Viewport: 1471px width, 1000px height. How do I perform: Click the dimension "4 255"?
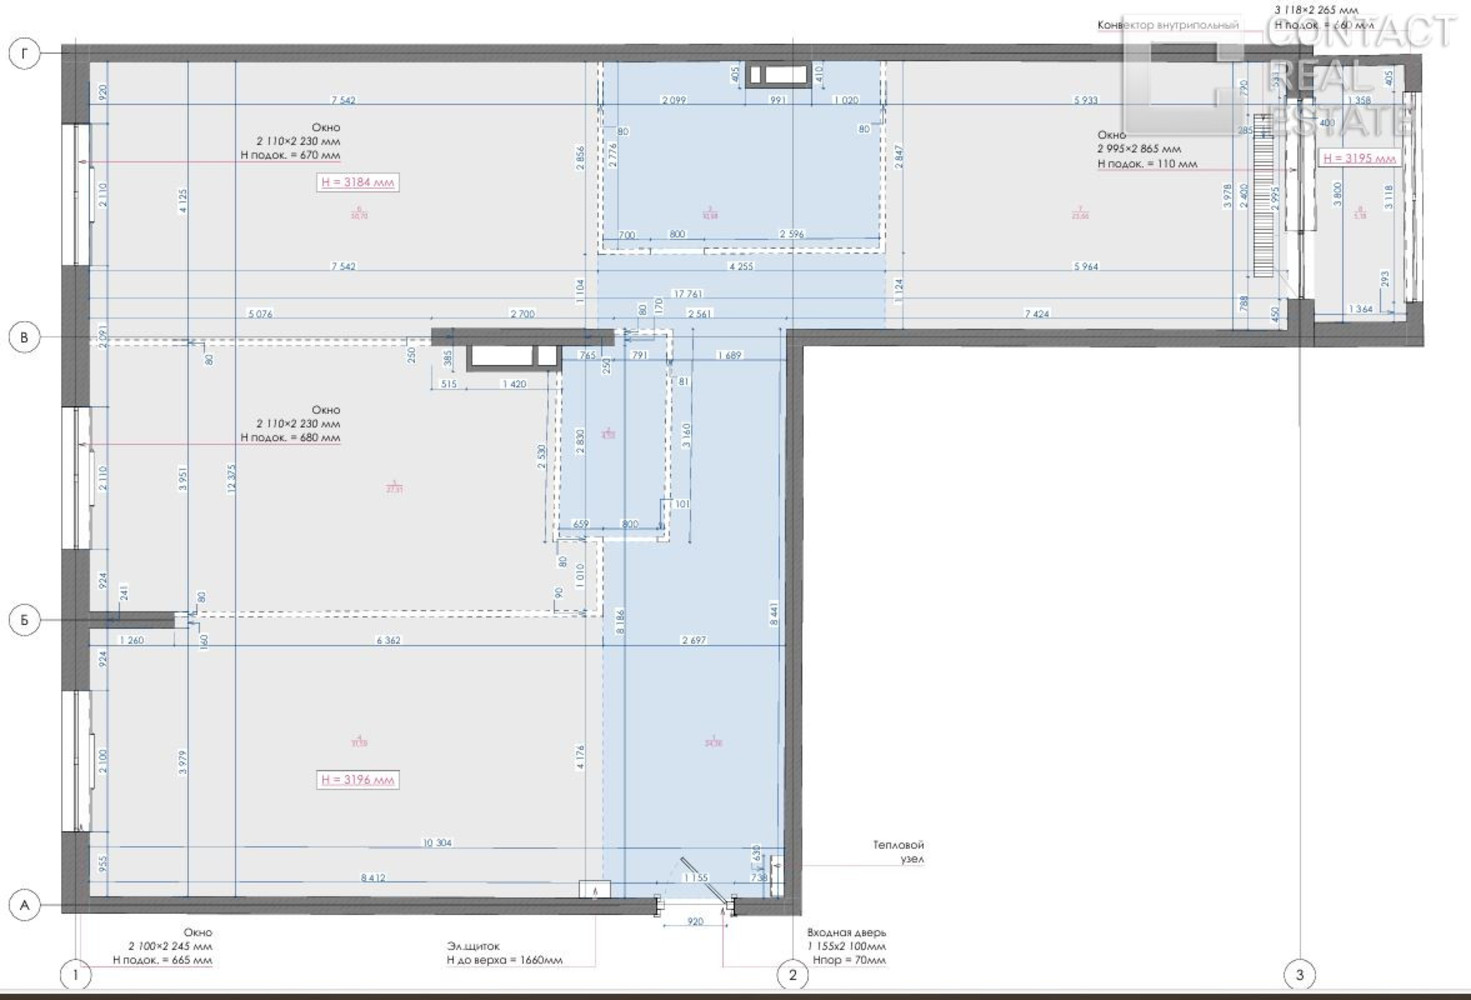pos(741,267)
